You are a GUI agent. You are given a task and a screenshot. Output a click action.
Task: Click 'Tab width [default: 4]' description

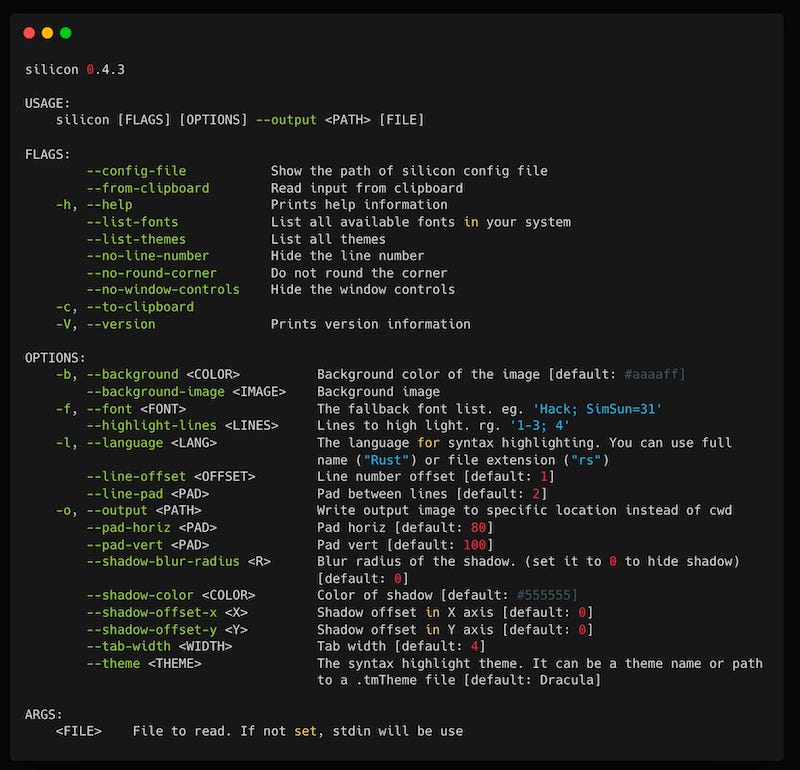coord(402,647)
